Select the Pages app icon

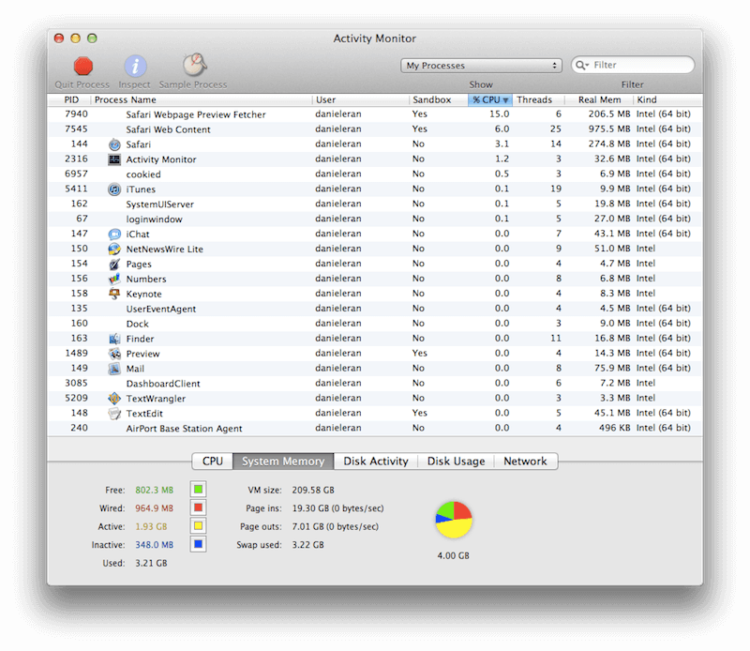(x=114, y=264)
